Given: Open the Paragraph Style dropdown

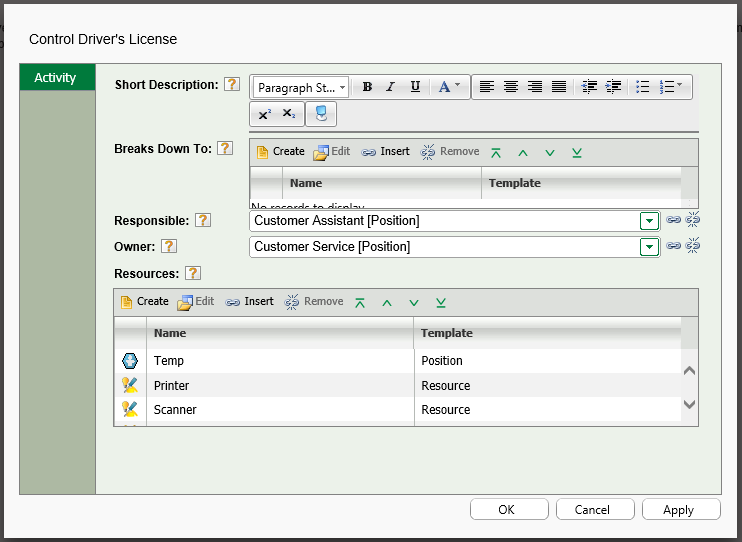Looking at the screenshot, I should point(300,87).
